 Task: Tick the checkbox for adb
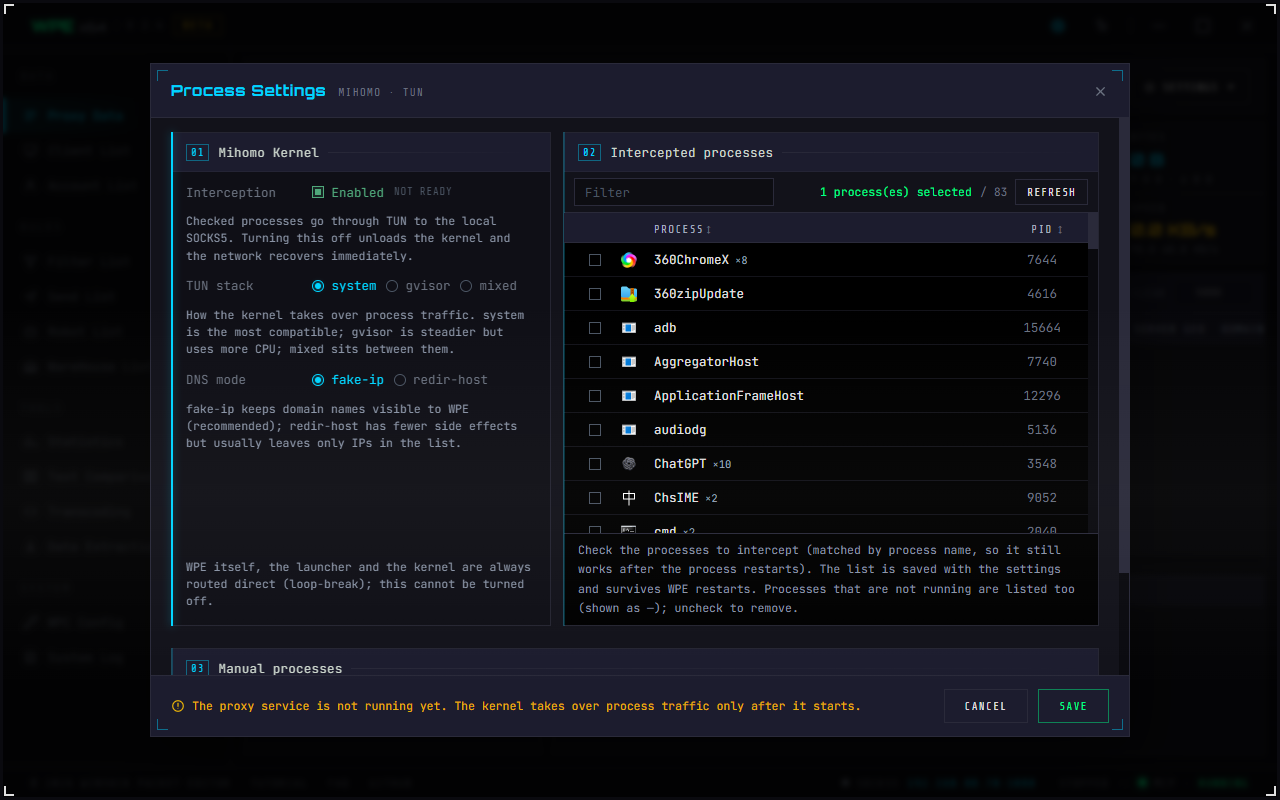point(595,328)
